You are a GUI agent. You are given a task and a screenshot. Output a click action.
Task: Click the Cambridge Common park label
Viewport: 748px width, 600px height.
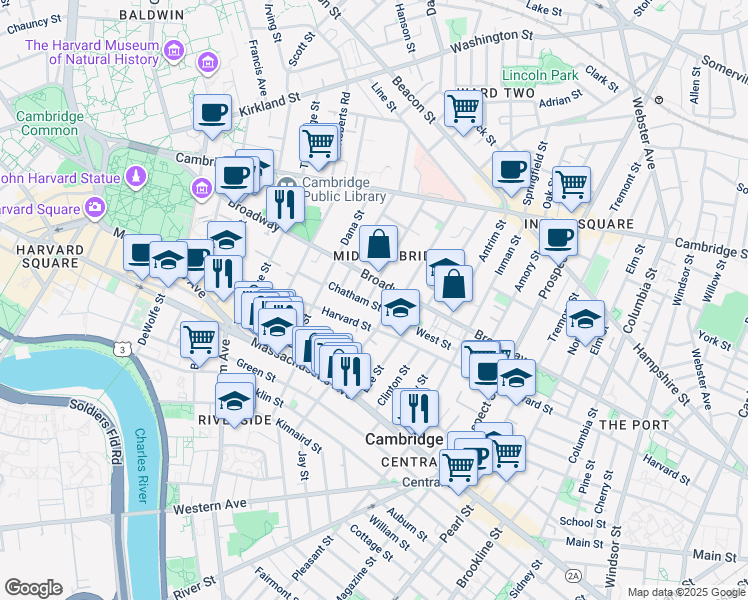pos(49,123)
